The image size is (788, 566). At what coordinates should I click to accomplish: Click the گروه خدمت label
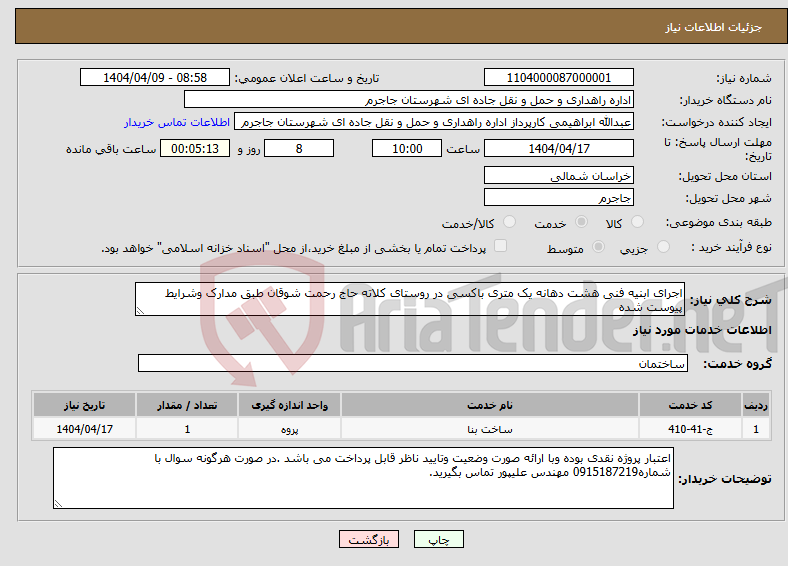(737, 364)
